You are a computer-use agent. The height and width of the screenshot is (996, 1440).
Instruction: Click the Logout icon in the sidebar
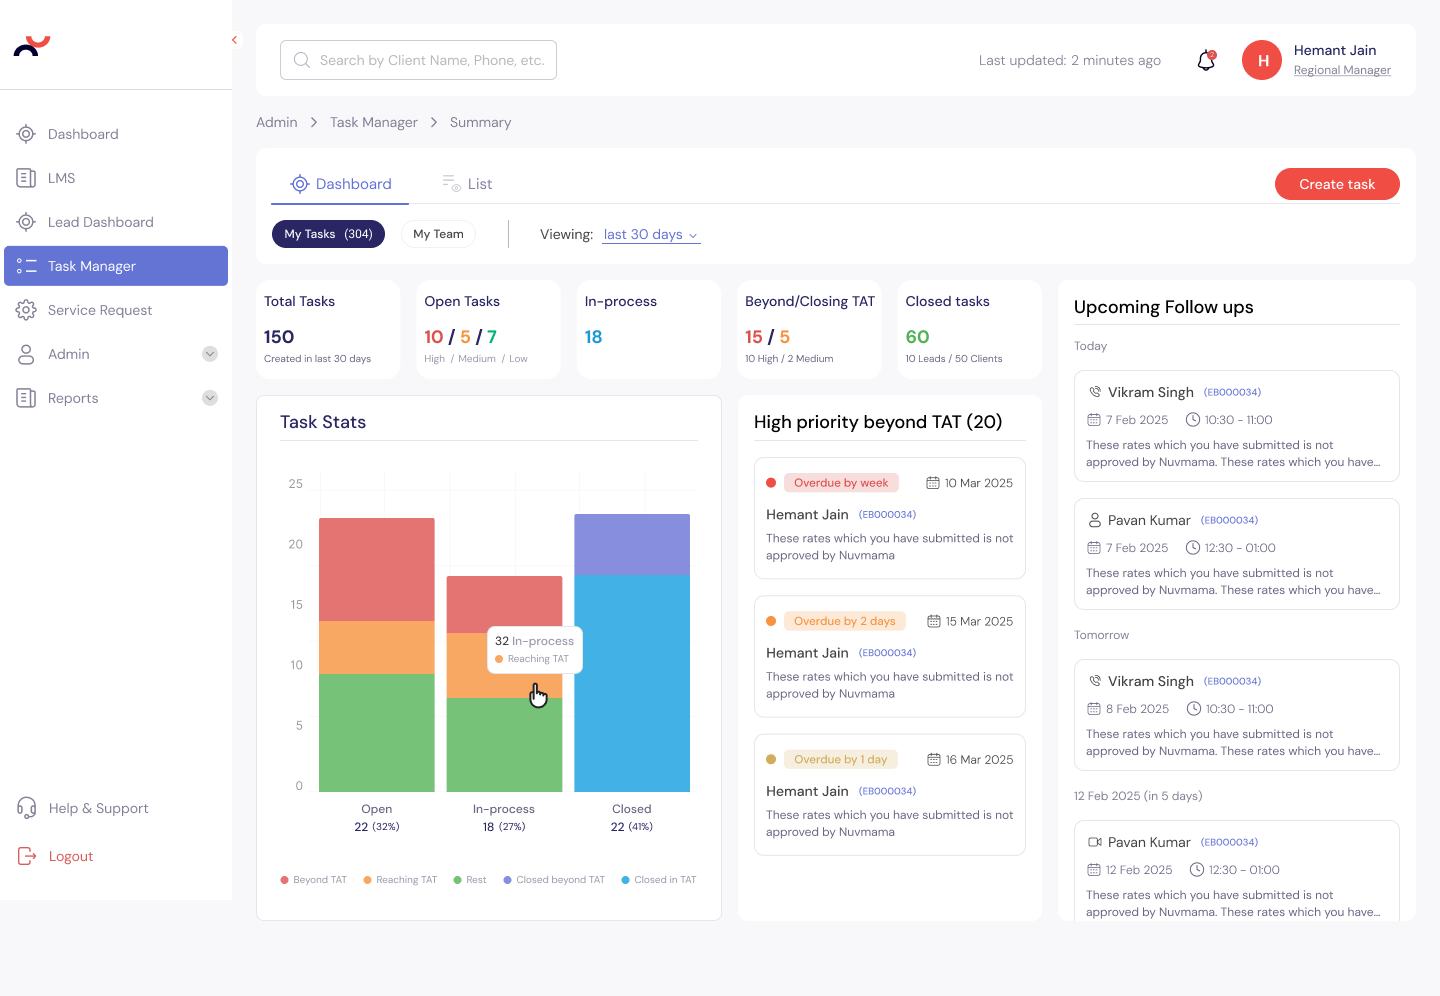point(26,856)
